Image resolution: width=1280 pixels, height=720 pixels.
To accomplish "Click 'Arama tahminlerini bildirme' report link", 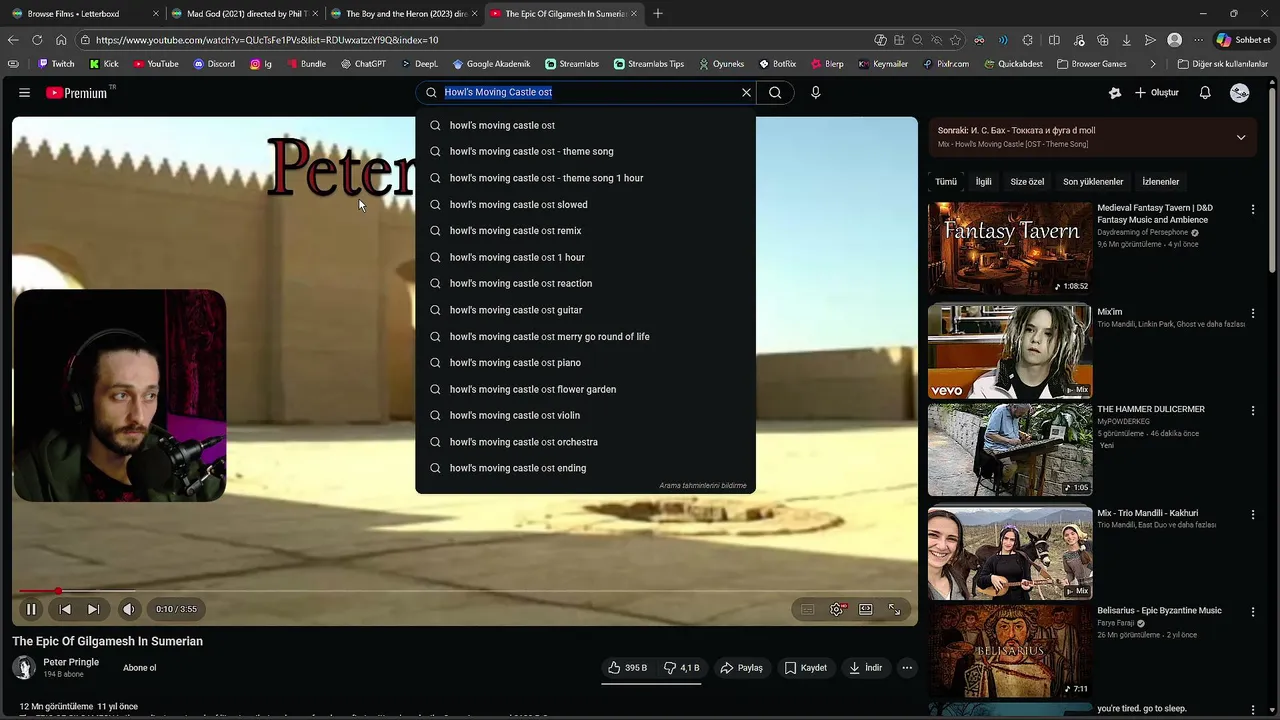I will [703, 485].
